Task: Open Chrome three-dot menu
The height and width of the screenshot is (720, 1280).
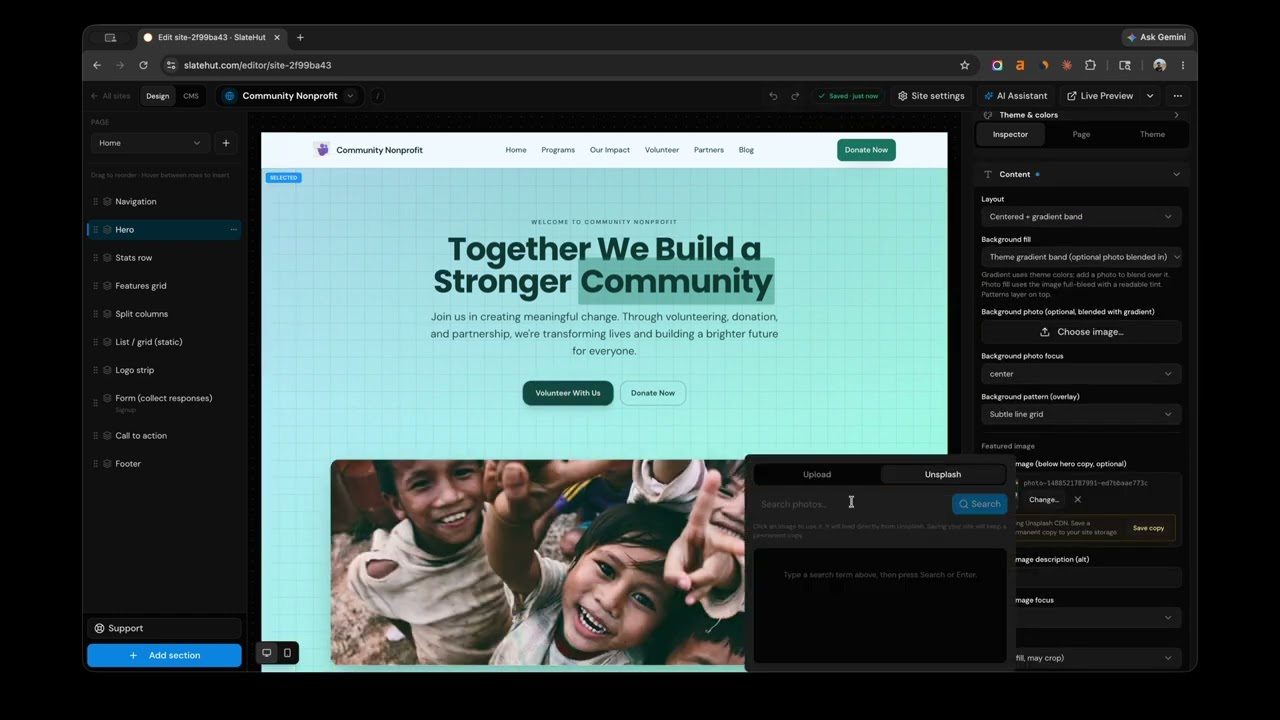Action: pyautogui.click(x=1182, y=65)
